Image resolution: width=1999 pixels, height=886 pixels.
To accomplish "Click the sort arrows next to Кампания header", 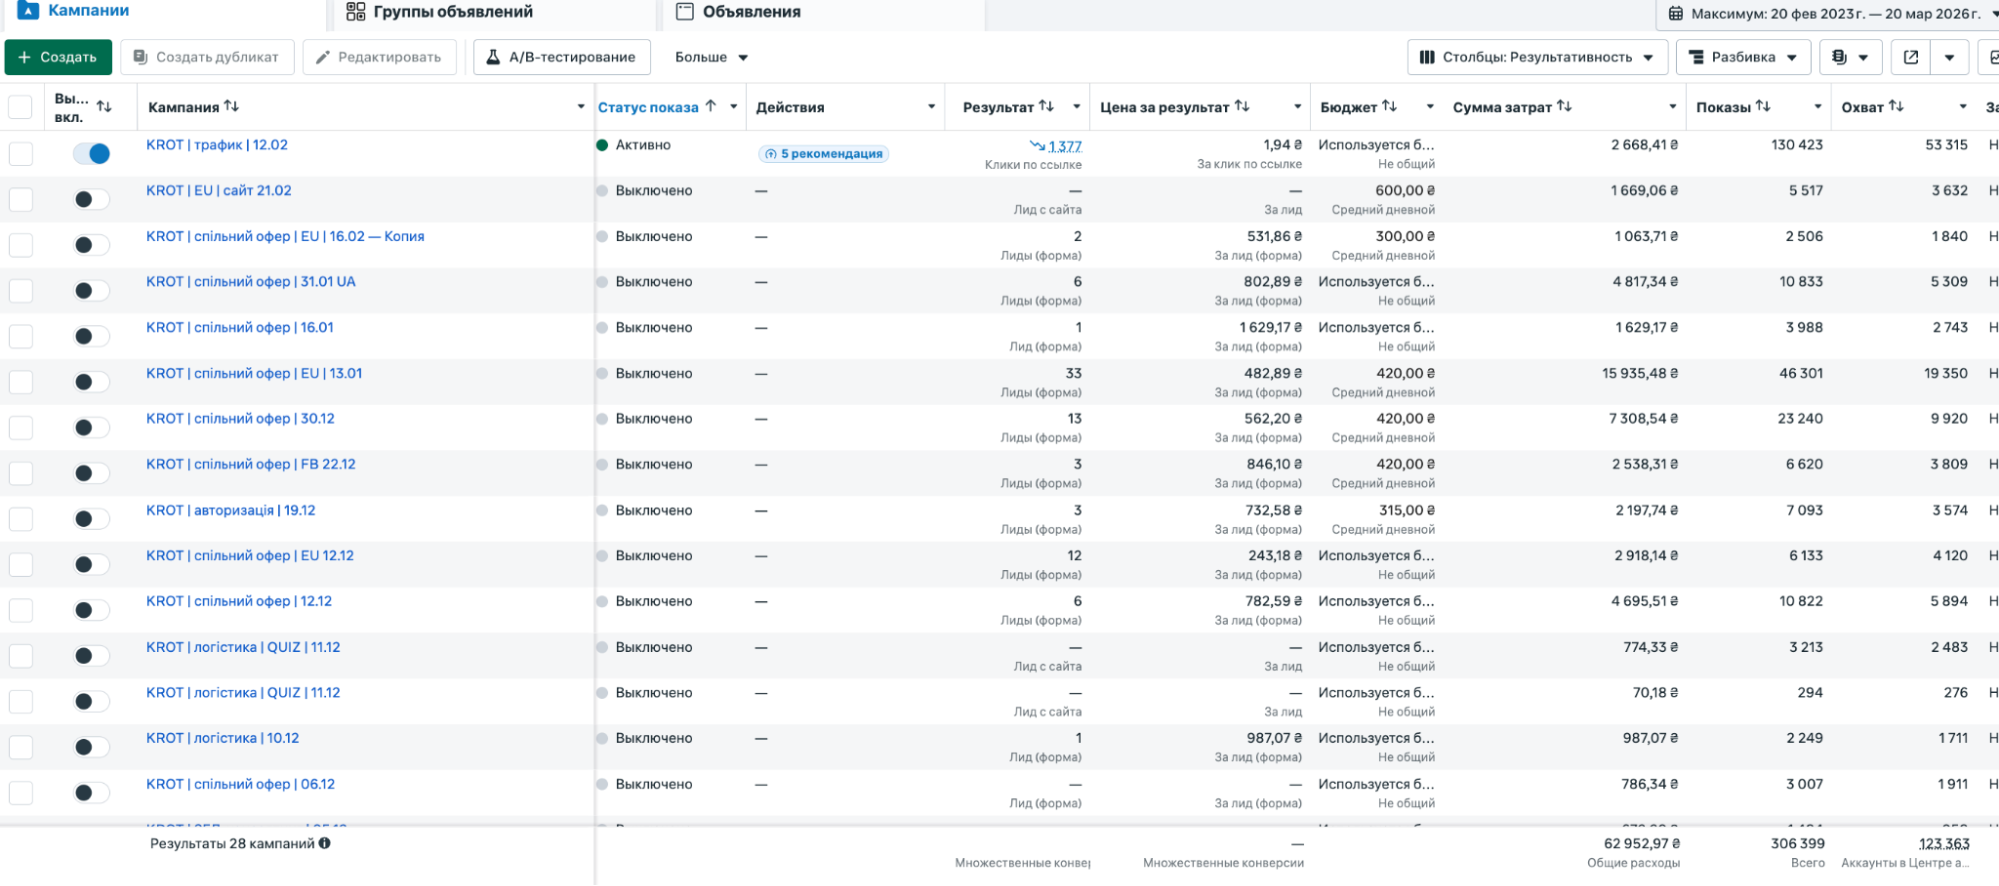I will click(x=232, y=106).
